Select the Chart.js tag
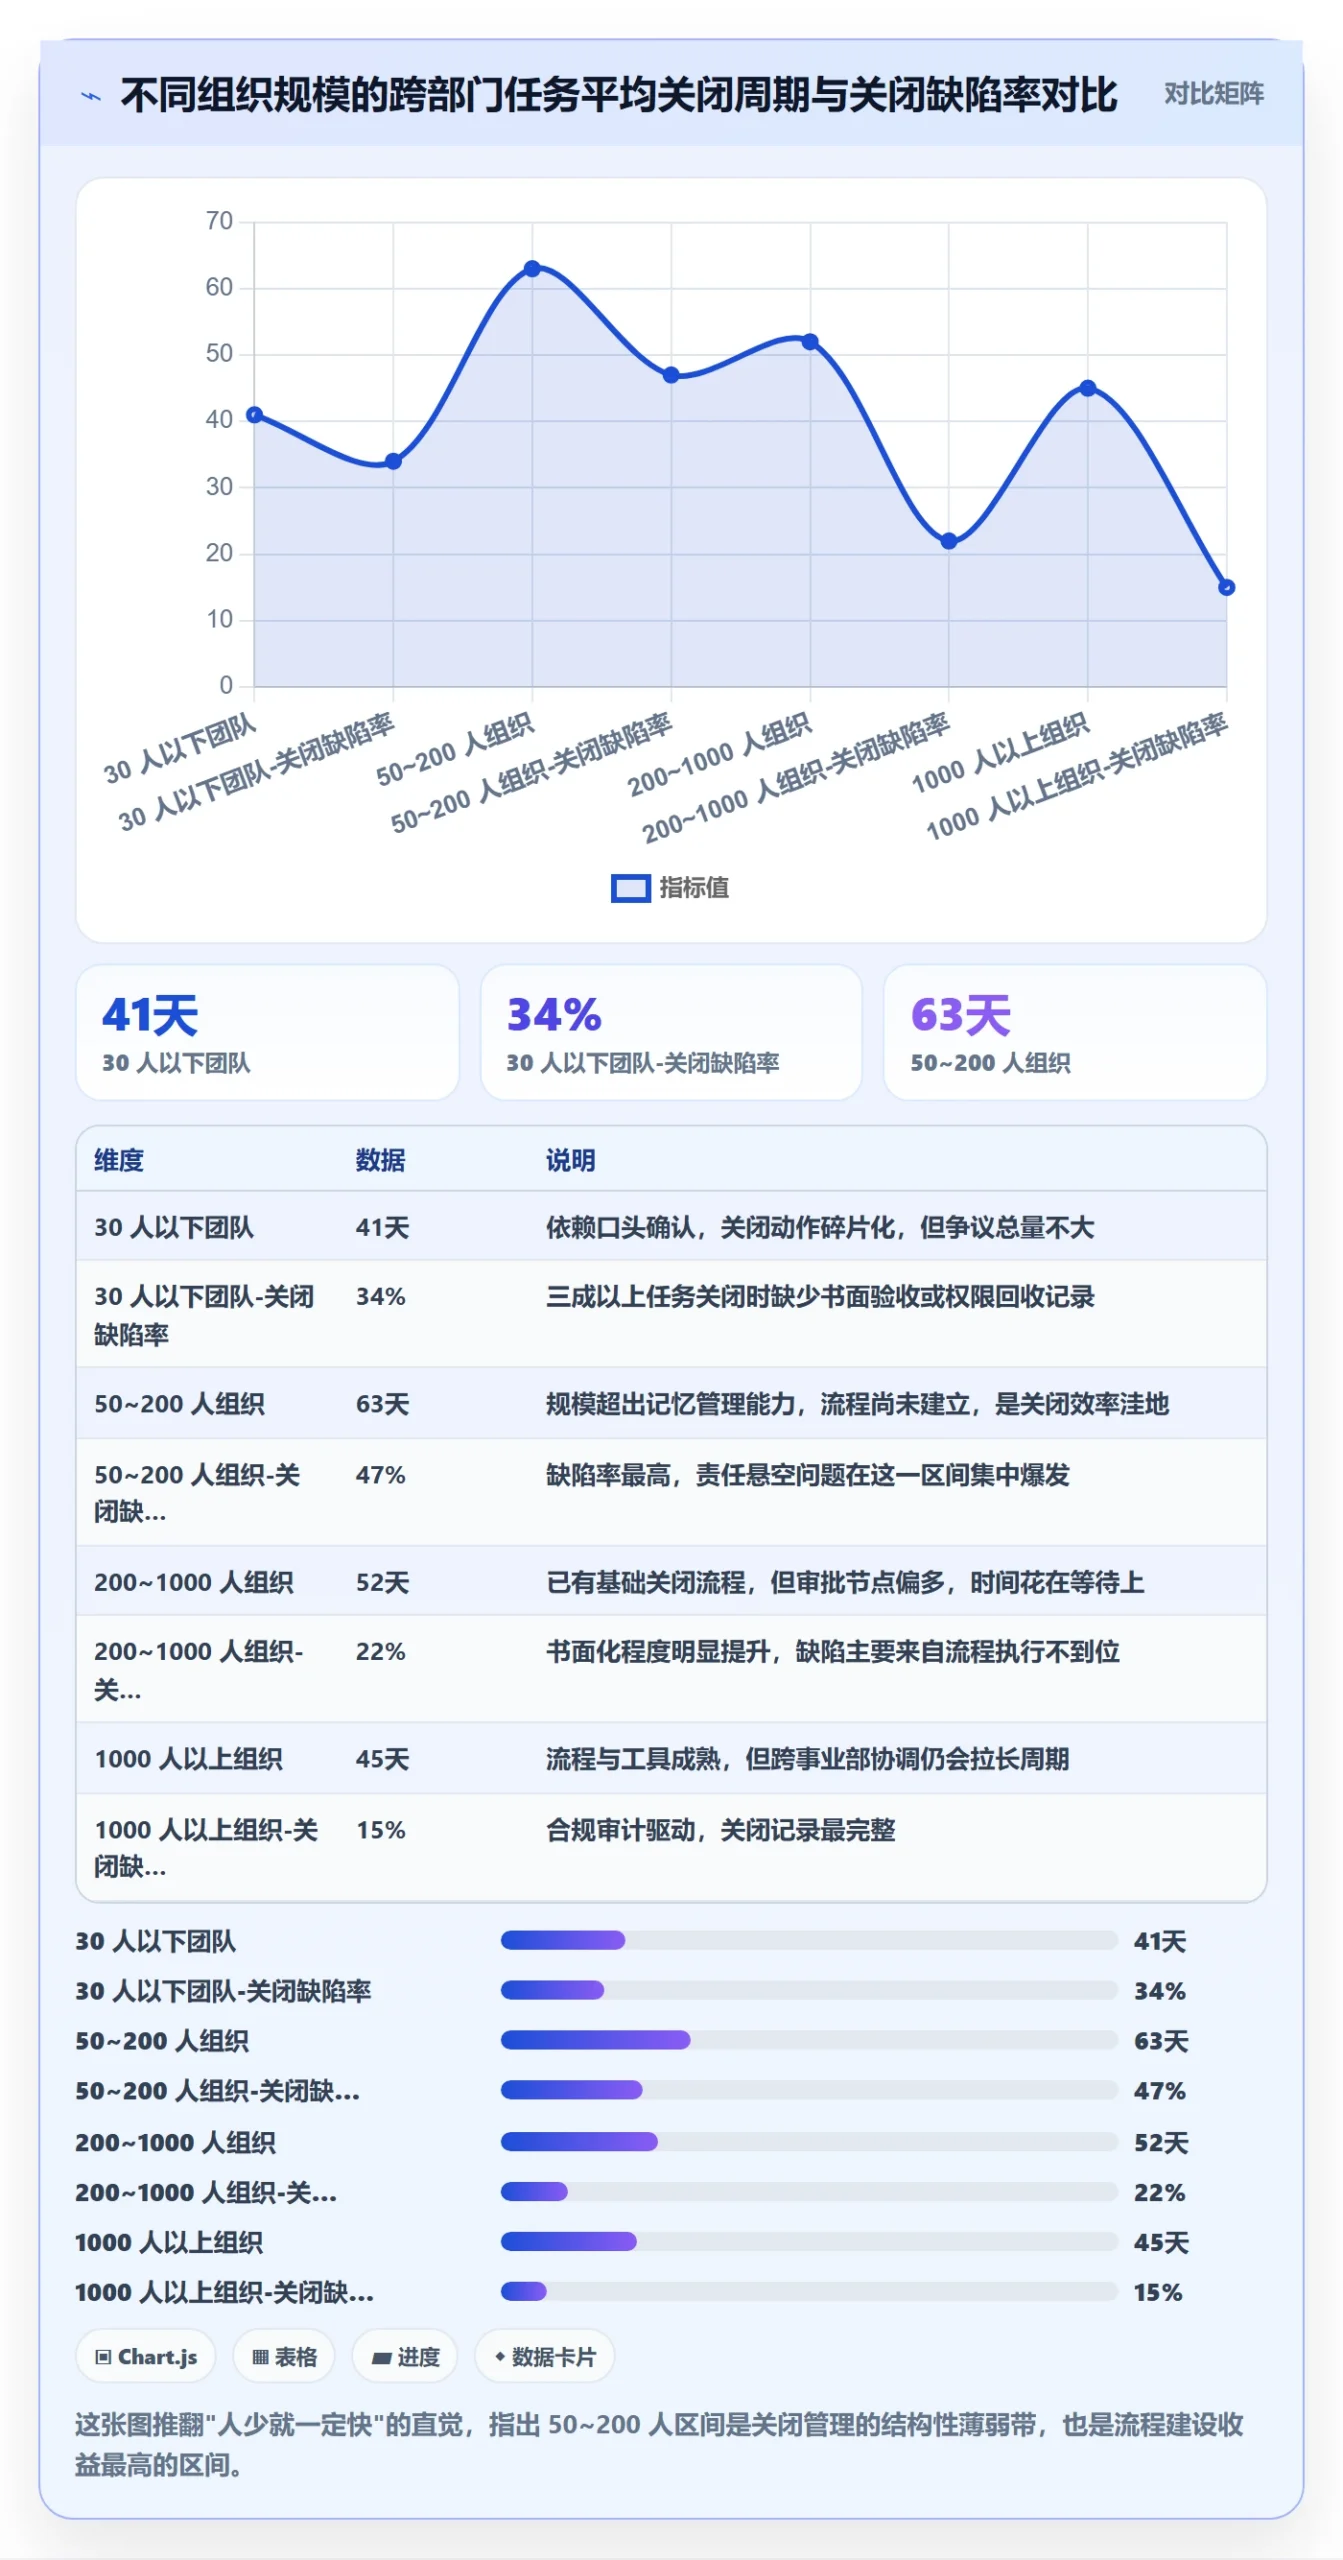The height and width of the screenshot is (2560, 1343). point(146,2357)
